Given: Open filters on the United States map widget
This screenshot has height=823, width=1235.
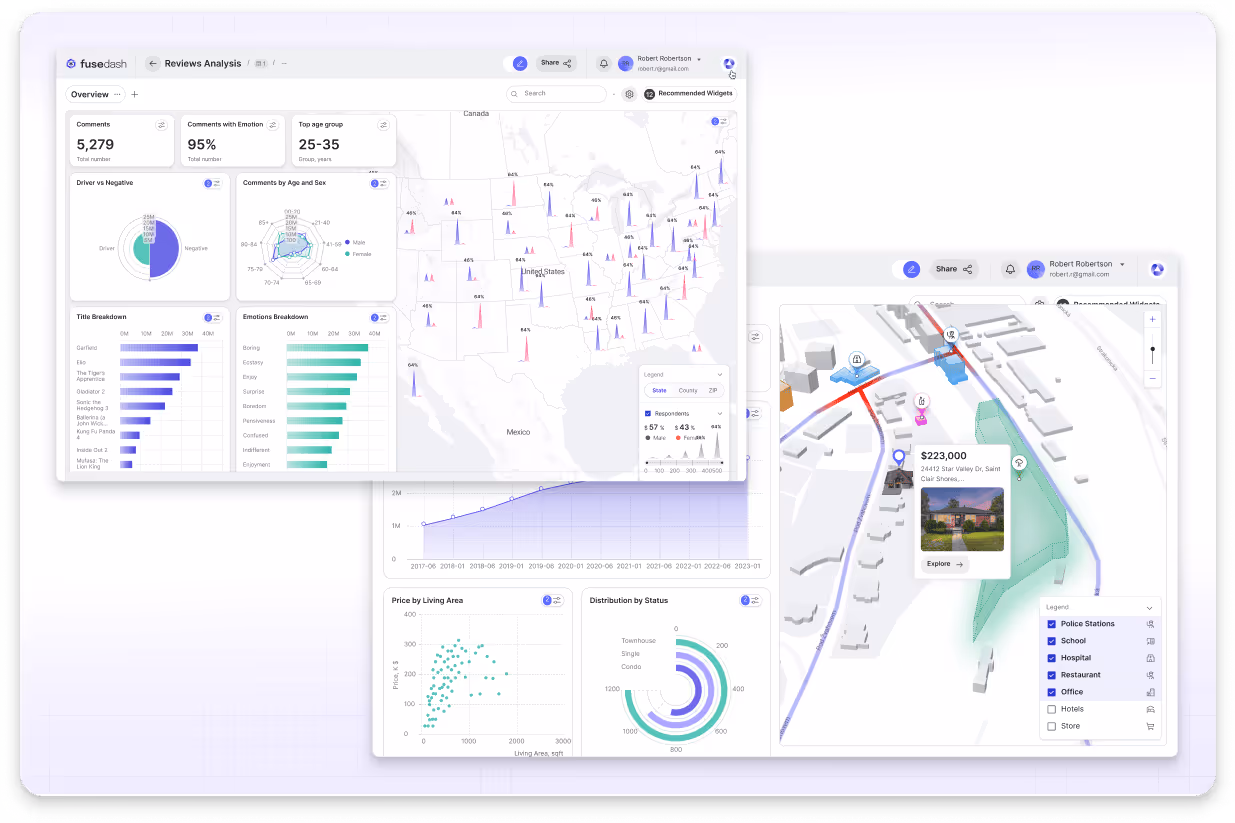Looking at the screenshot, I should click(721, 121).
